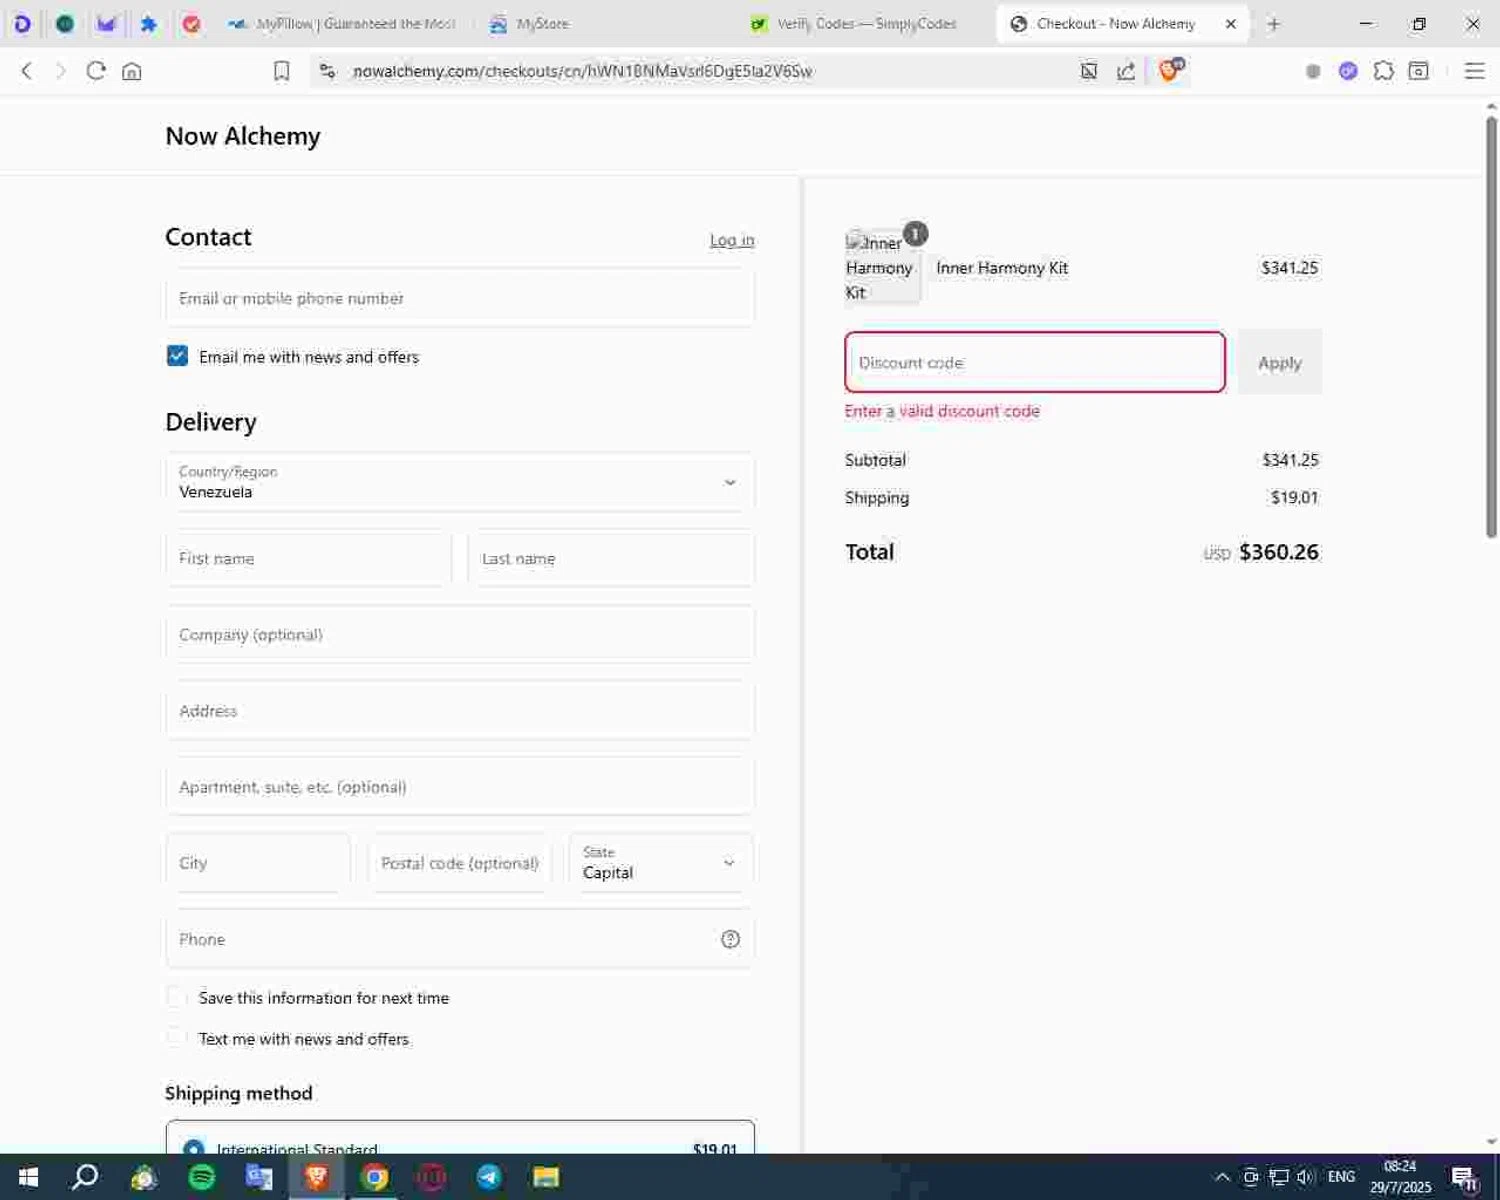Click the Address field

(x=460, y=710)
